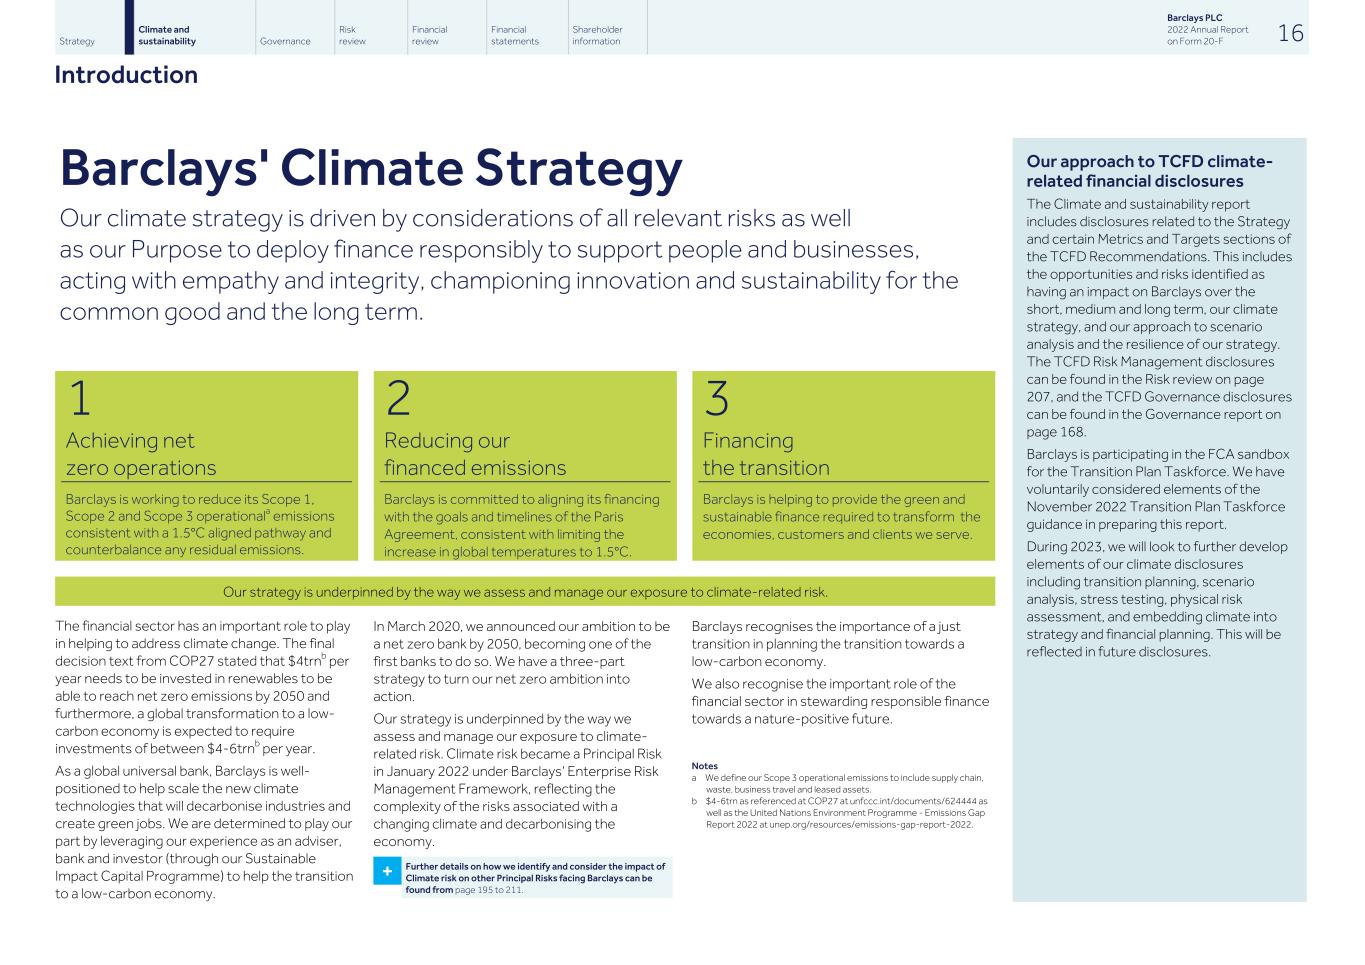Jump to the Financial statements tab
The image size is (1365, 965).
click(x=514, y=36)
